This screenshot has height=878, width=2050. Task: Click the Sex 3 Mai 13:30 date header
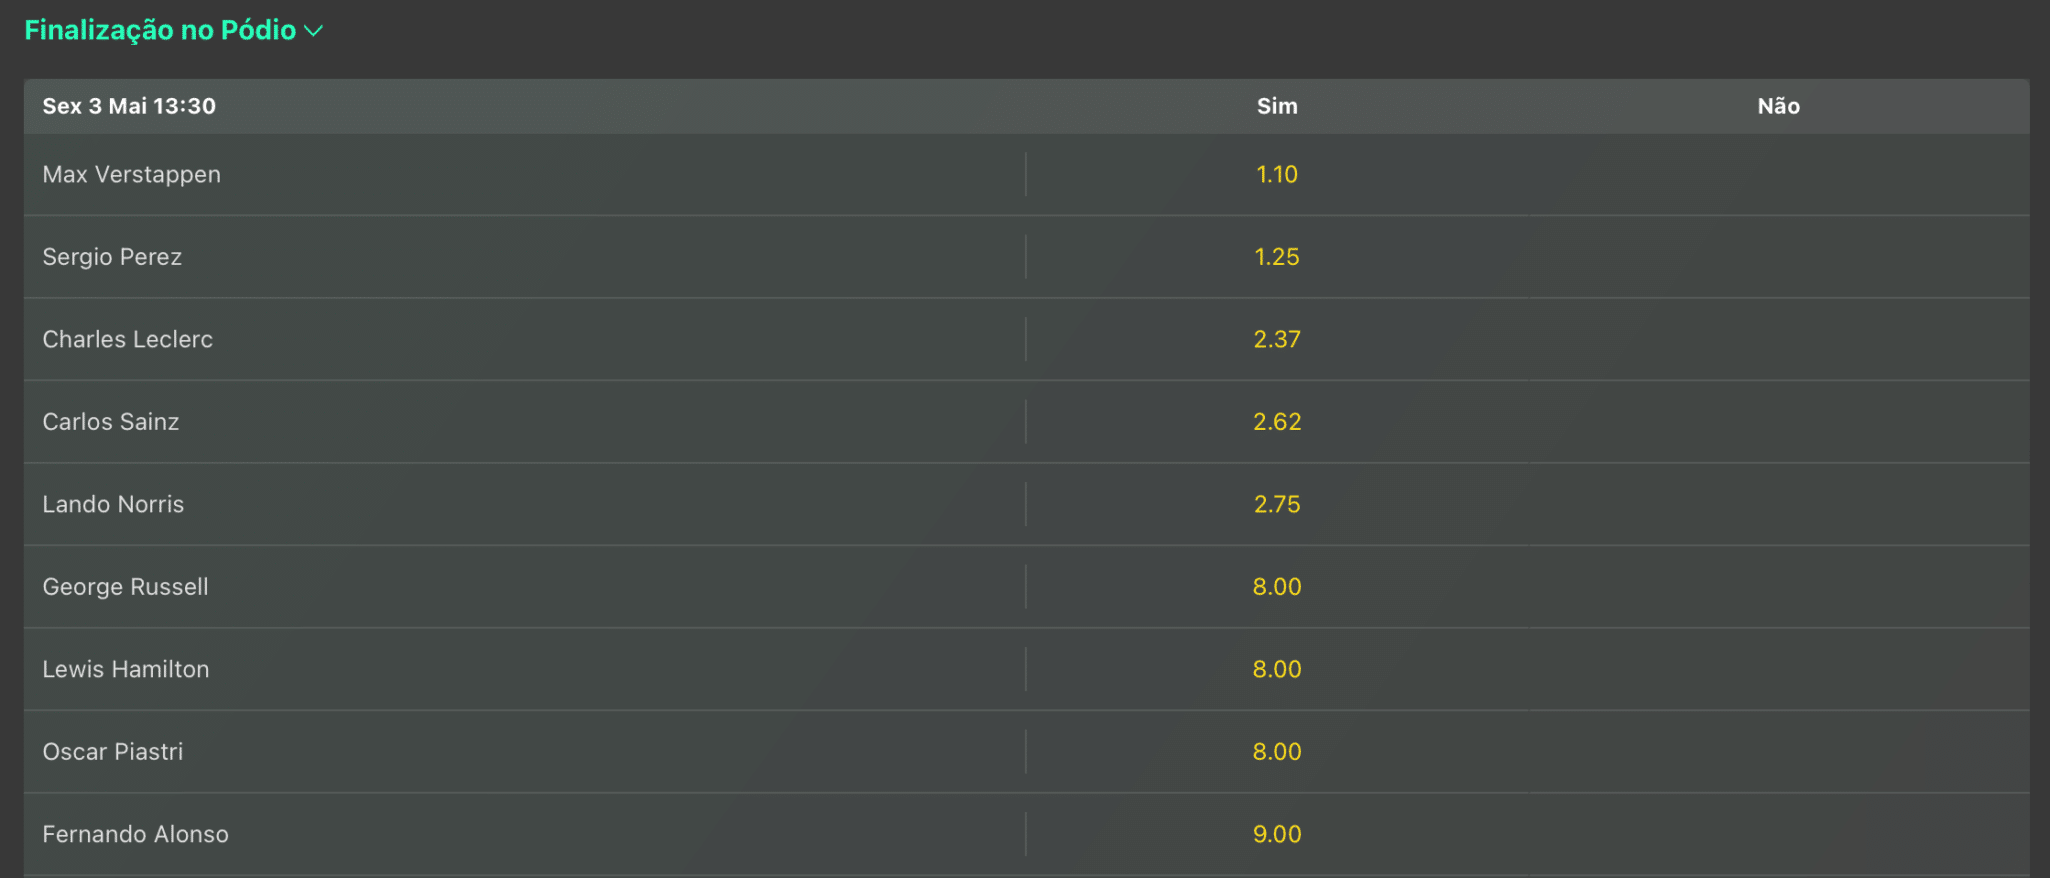point(129,106)
